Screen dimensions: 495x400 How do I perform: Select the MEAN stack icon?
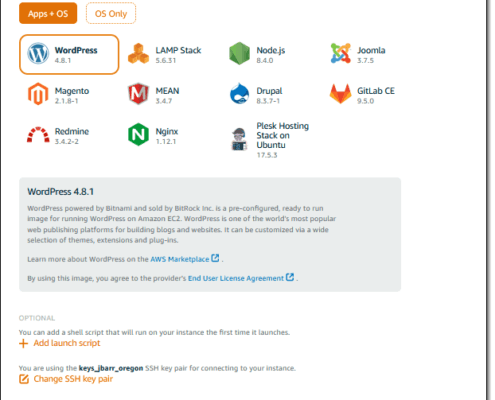click(x=138, y=94)
